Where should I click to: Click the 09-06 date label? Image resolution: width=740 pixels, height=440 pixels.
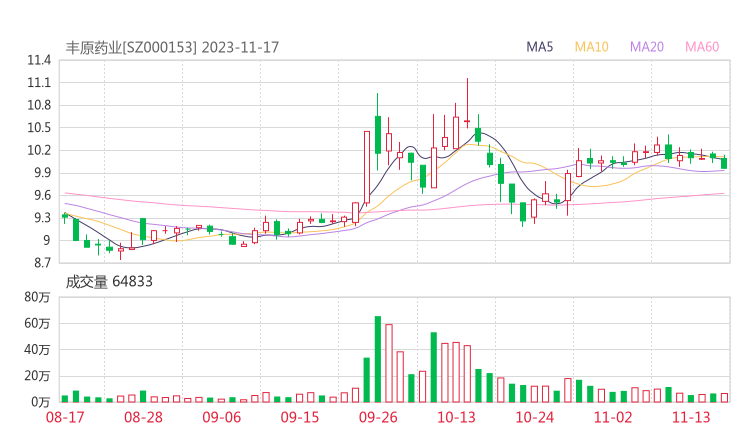coord(222,417)
